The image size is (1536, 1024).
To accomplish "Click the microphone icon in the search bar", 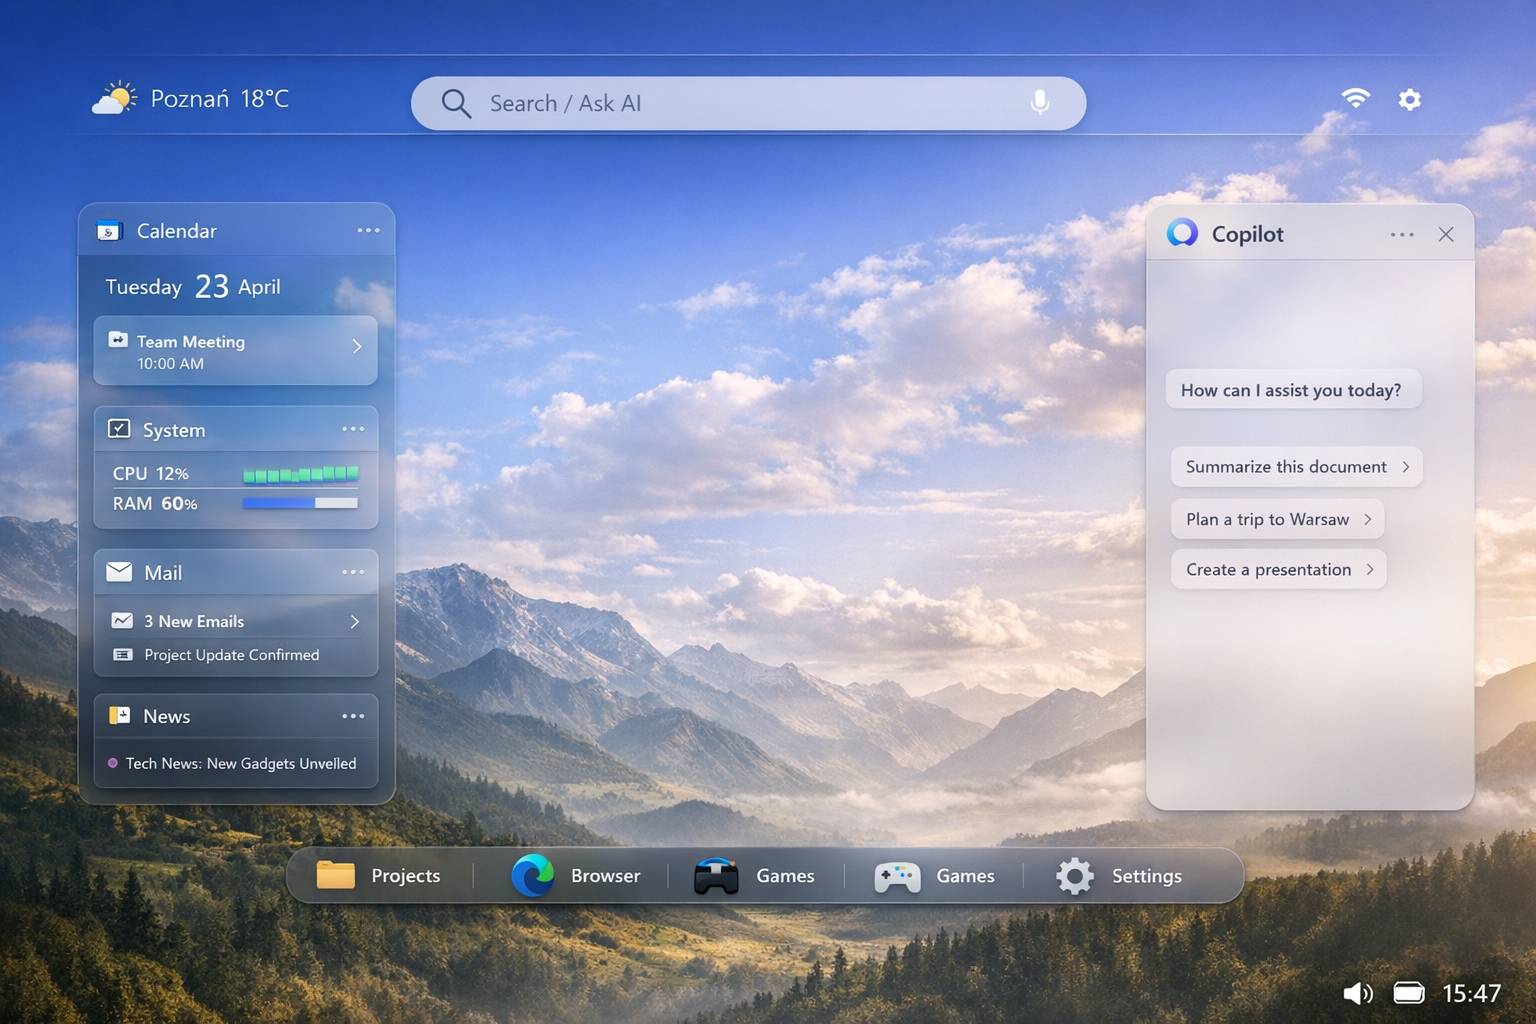I will pos(1040,102).
